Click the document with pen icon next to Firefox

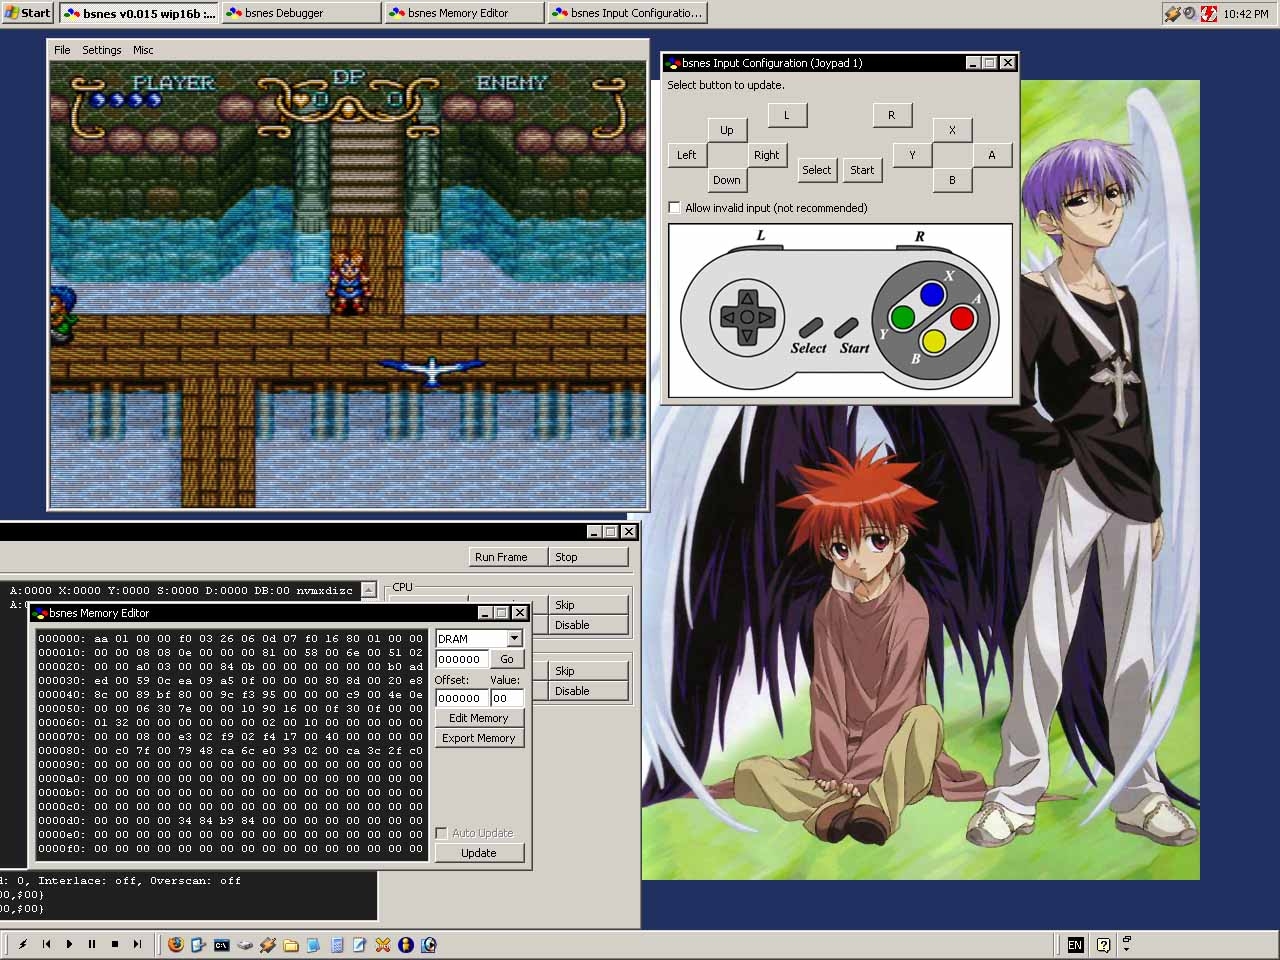click(x=199, y=944)
